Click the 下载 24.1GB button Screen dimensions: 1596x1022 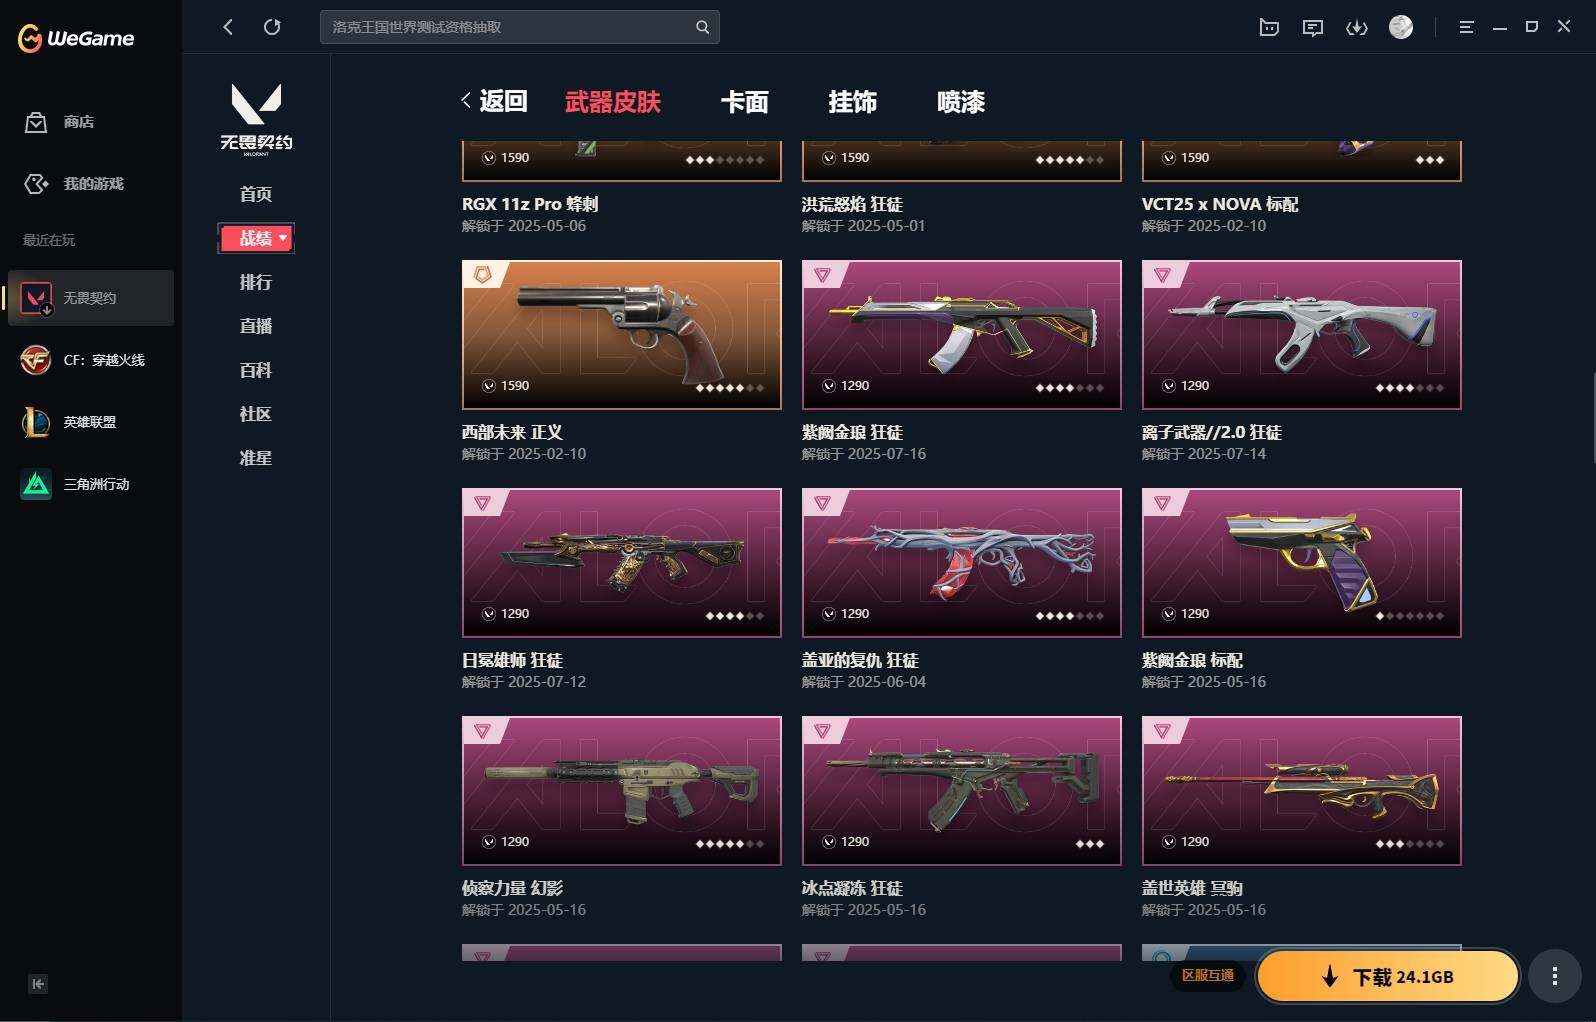[x=1388, y=976]
